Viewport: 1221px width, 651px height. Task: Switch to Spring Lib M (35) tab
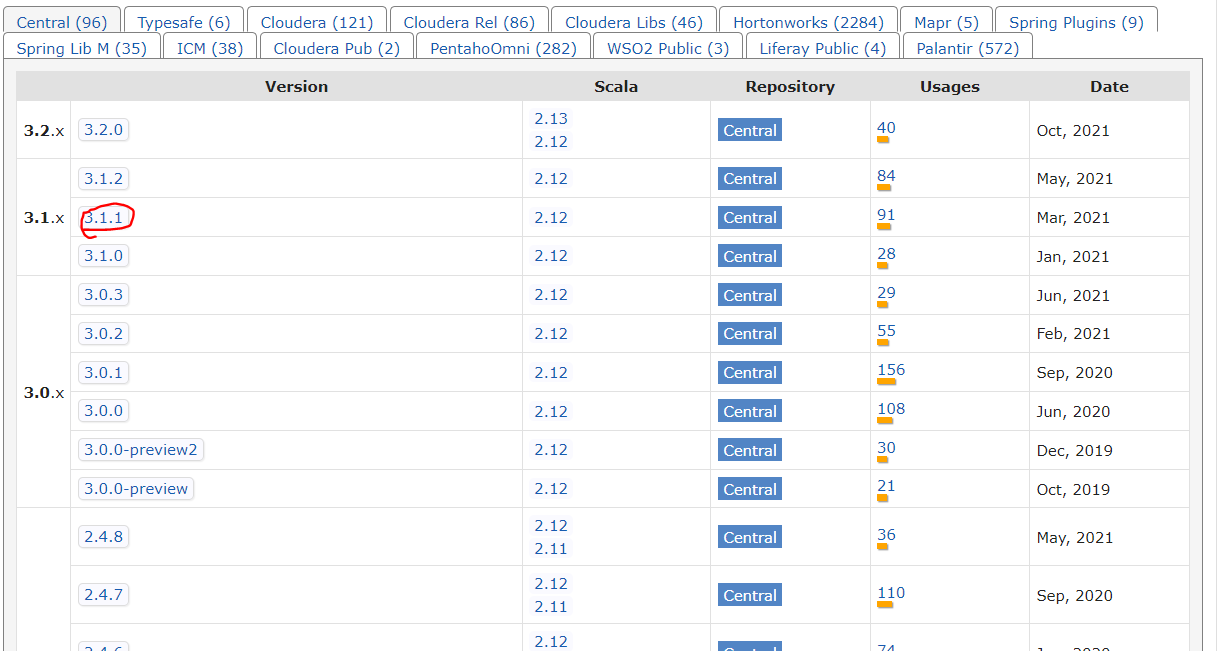pyautogui.click(x=81, y=47)
